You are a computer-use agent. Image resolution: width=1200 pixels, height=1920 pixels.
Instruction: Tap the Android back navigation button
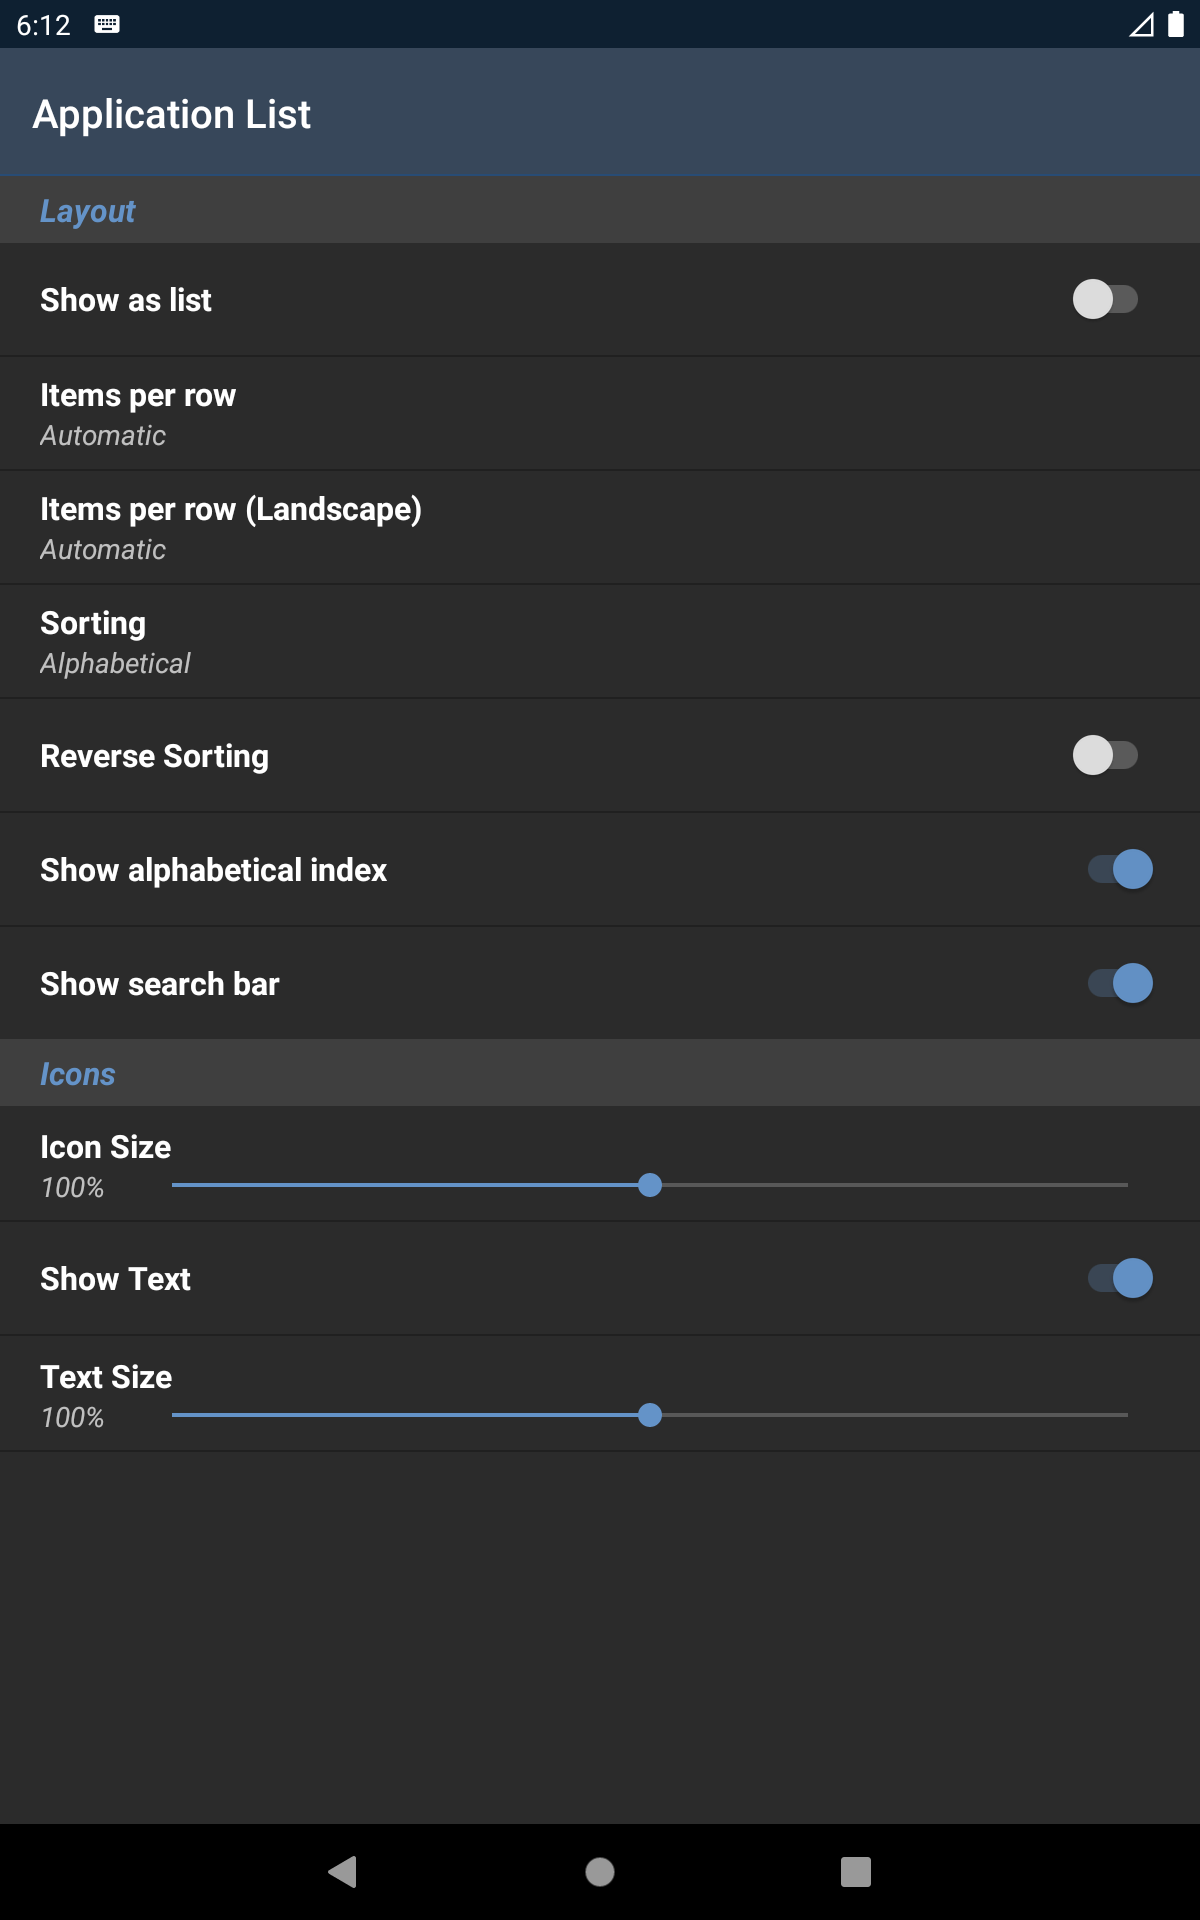pyautogui.click(x=343, y=1871)
